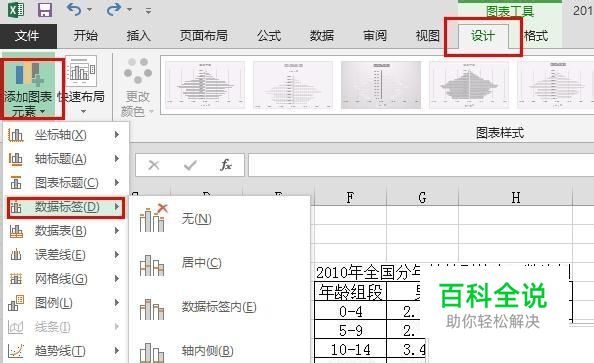Click the 坐标轴 axes menu icon
The image size is (594, 363).
pos(16,135)
